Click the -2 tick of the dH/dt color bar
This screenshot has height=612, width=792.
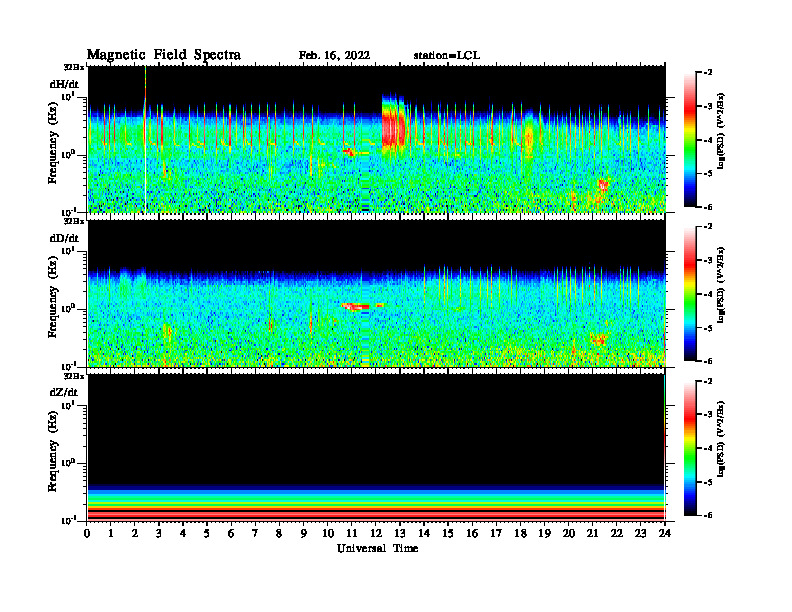(x=708, y=73)
